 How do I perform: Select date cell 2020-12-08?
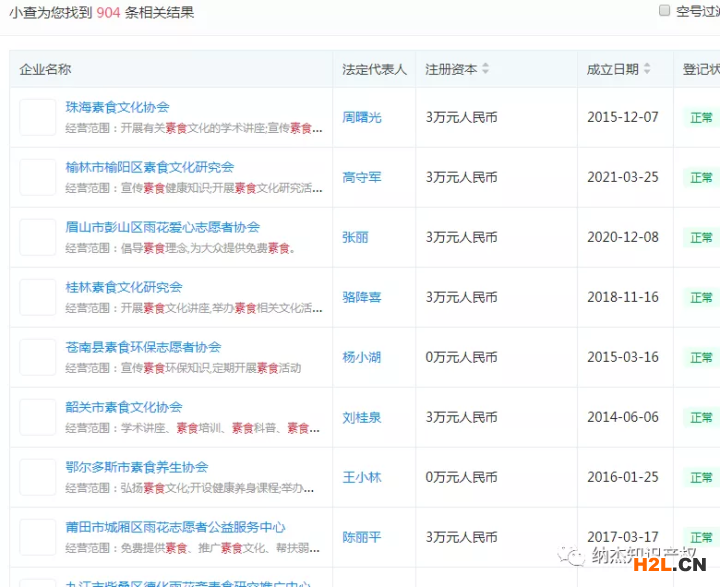click(623, 237)
